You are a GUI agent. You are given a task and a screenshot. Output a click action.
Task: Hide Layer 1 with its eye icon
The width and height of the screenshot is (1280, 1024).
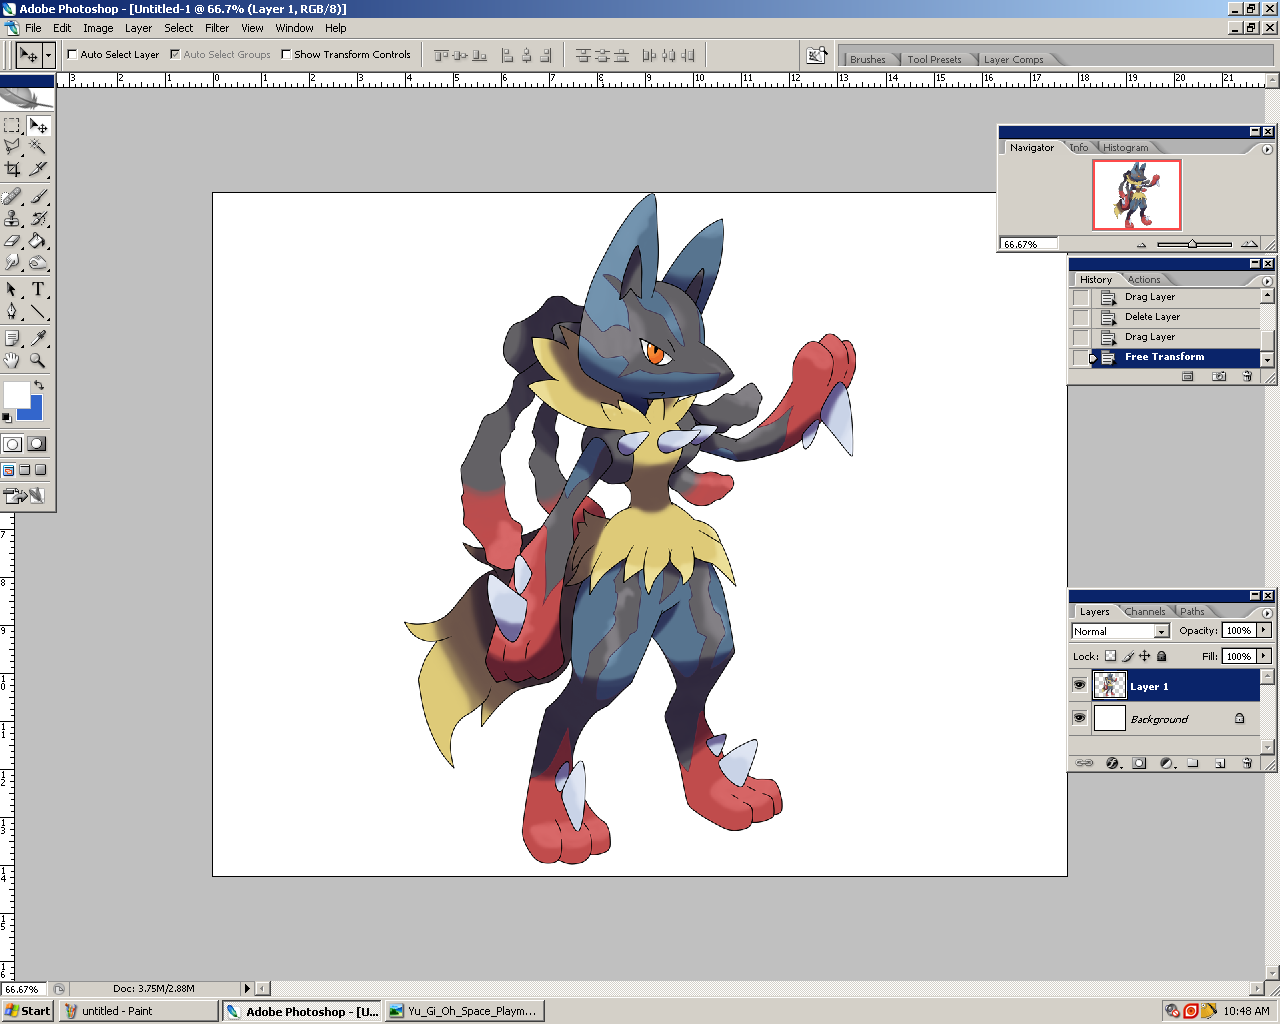[1079, 686]
